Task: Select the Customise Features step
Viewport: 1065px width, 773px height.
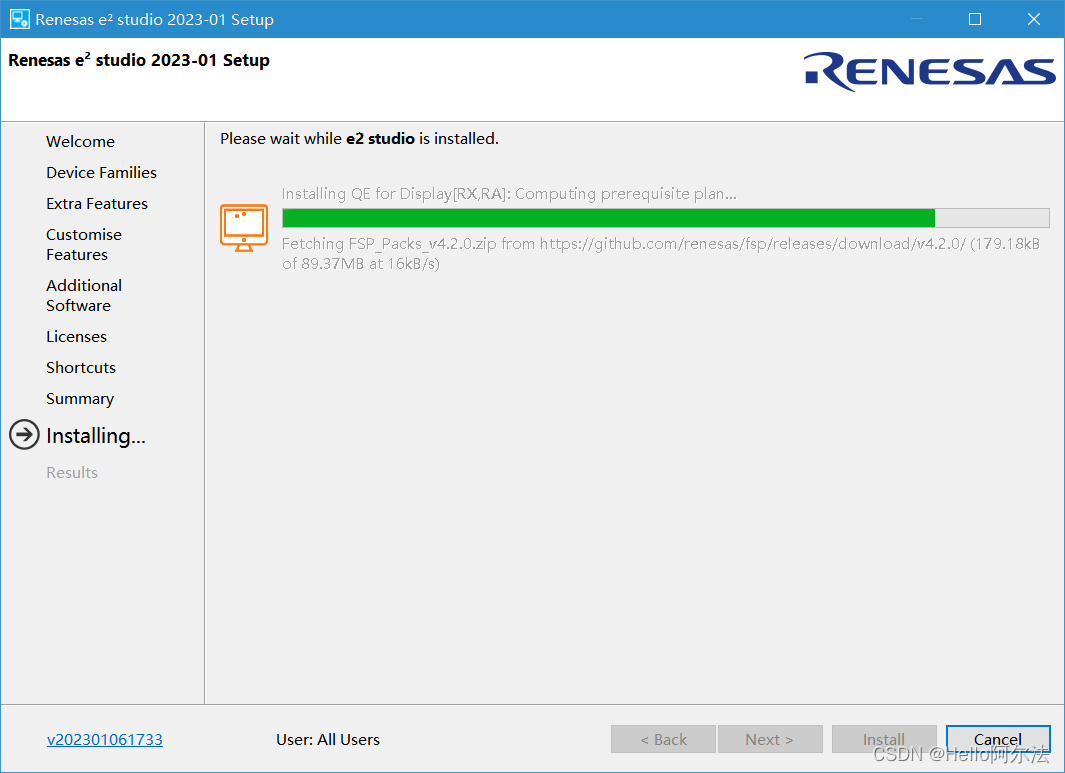Action: pyautogui.click(x=84, y=245)
